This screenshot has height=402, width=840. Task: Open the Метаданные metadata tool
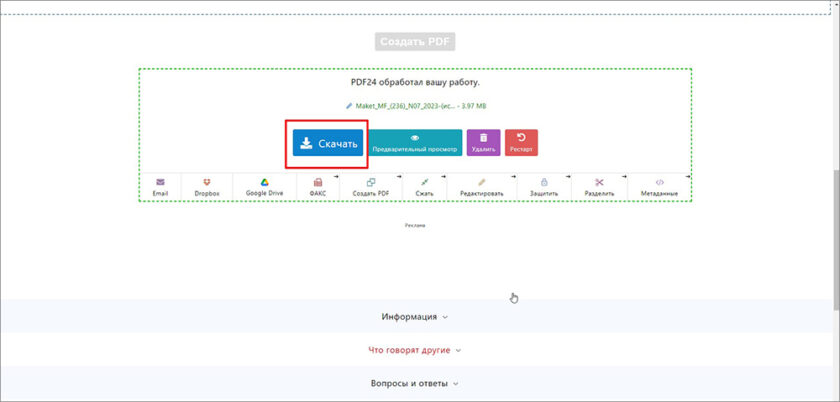(659, 187)
